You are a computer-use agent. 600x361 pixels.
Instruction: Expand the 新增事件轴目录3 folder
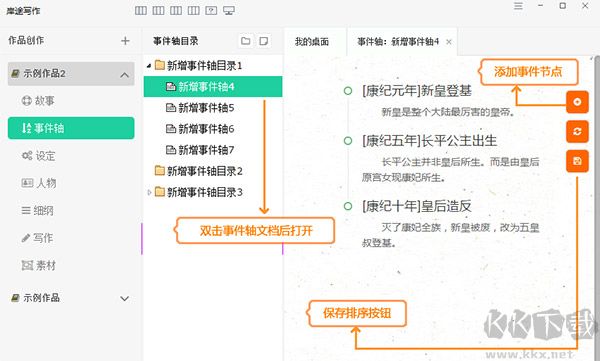[149, 192]
